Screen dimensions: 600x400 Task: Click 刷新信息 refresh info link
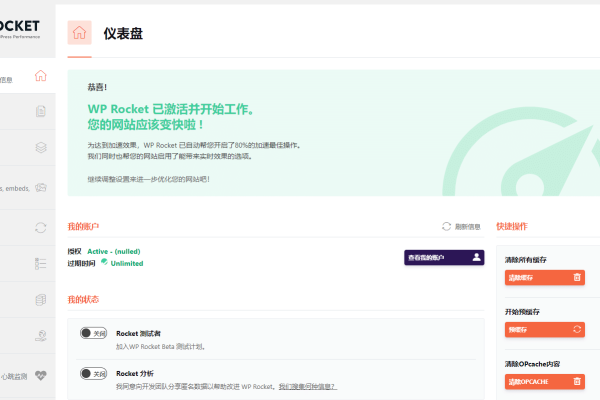[x=461, y=227]
